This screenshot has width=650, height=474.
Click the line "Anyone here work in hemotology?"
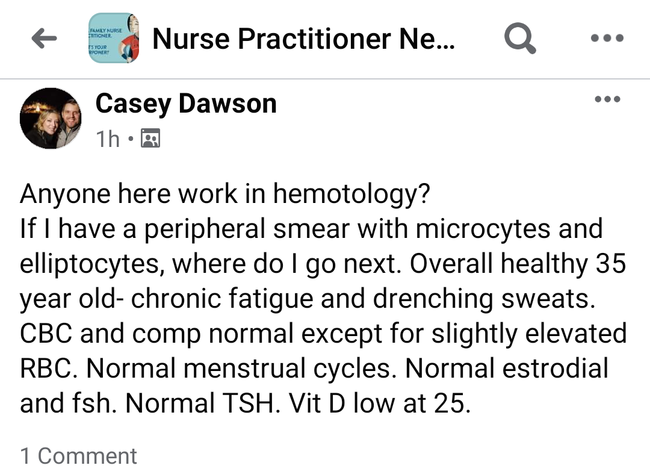click(x=225, y=194)
